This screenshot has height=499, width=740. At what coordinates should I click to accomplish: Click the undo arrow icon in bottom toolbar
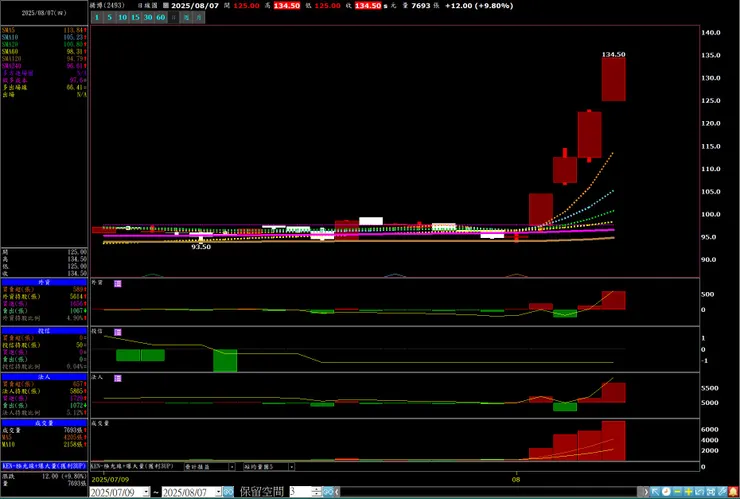click(699, 491)
